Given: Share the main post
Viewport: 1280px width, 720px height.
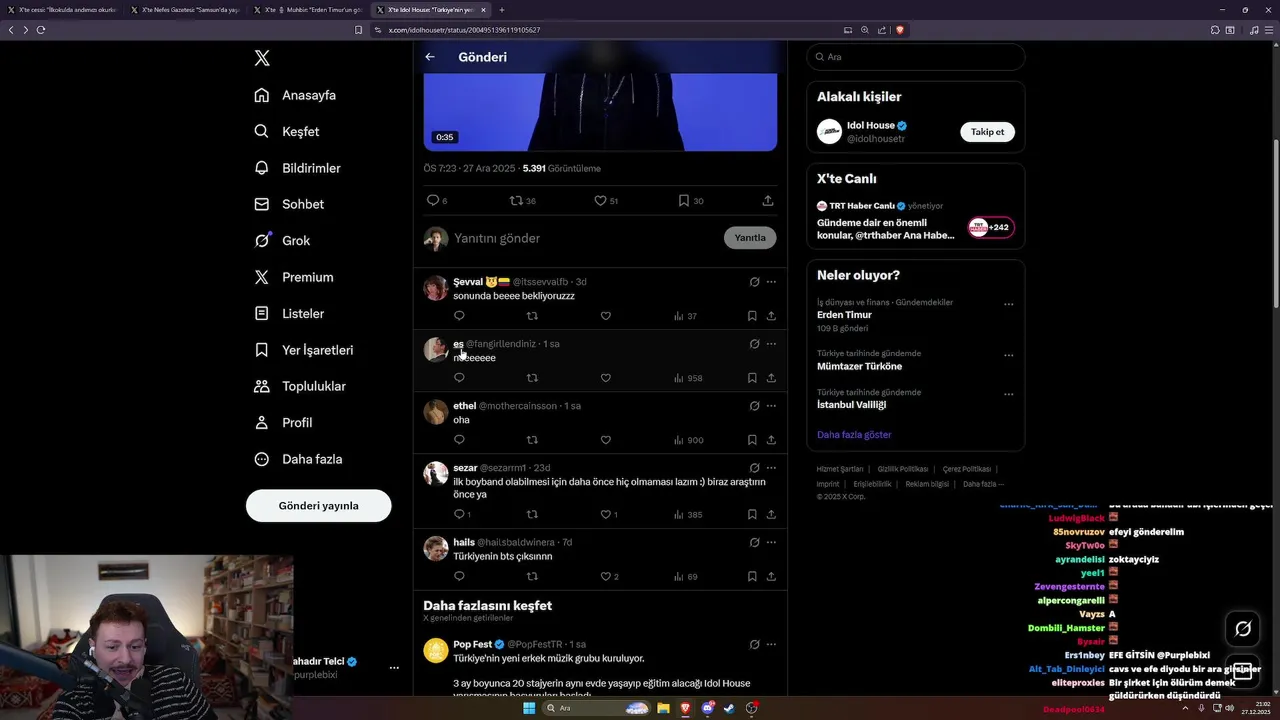Looking at the screenshot, I should click(x=768, y=200).
